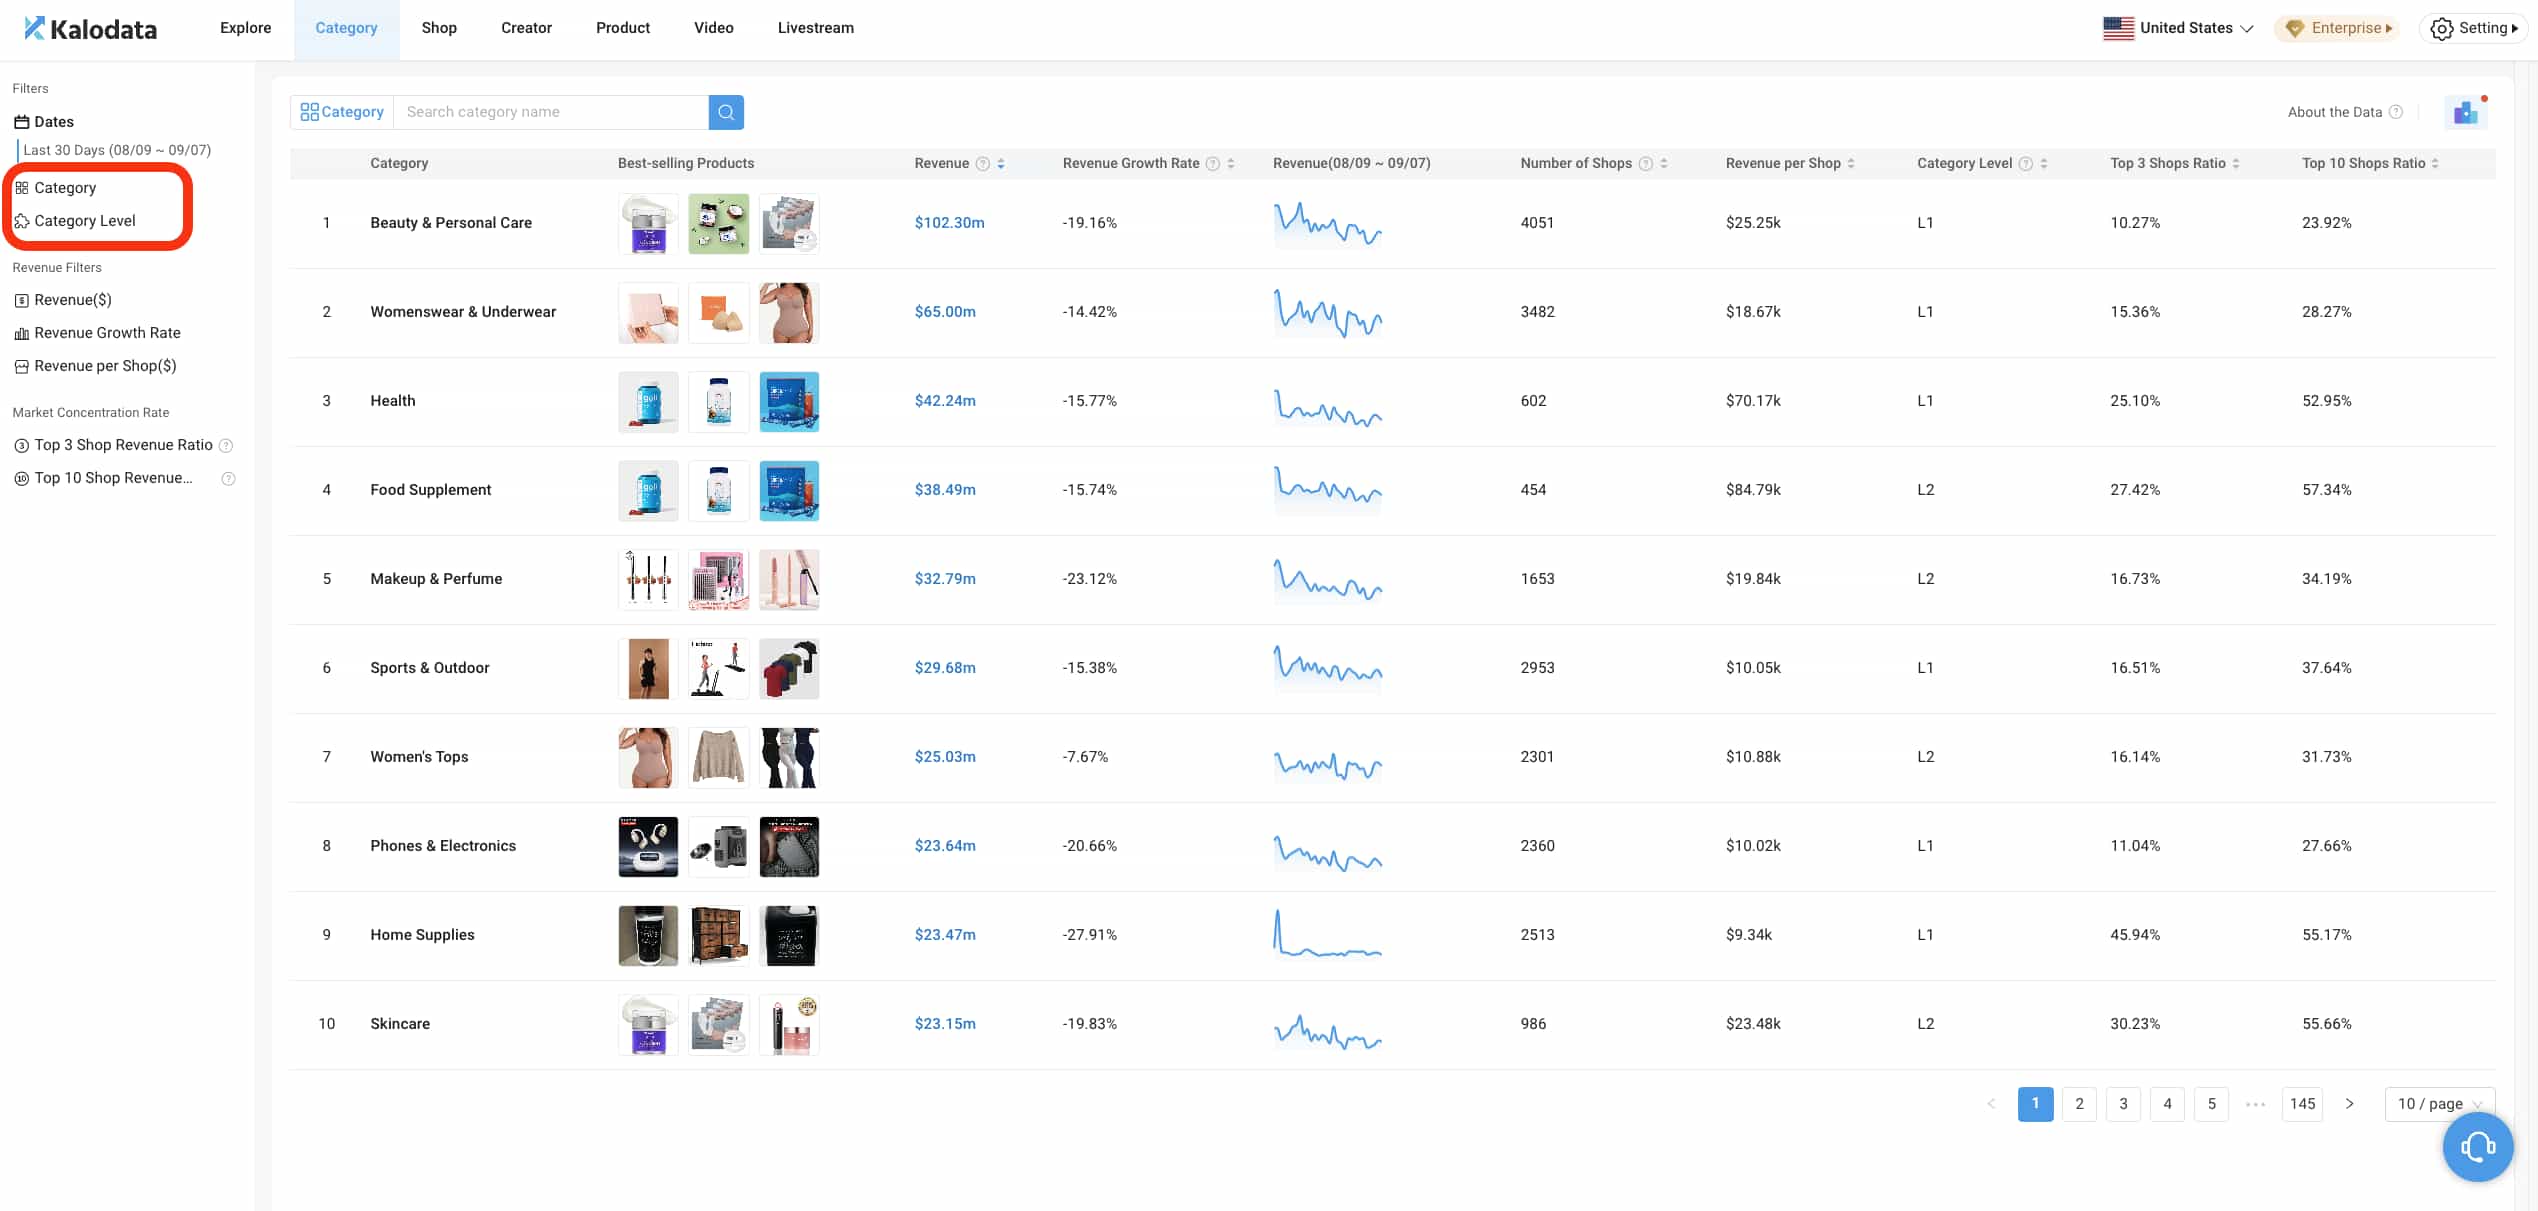Click the blue gift box icon top right

pyautogui.click(x=2465, y=112)
